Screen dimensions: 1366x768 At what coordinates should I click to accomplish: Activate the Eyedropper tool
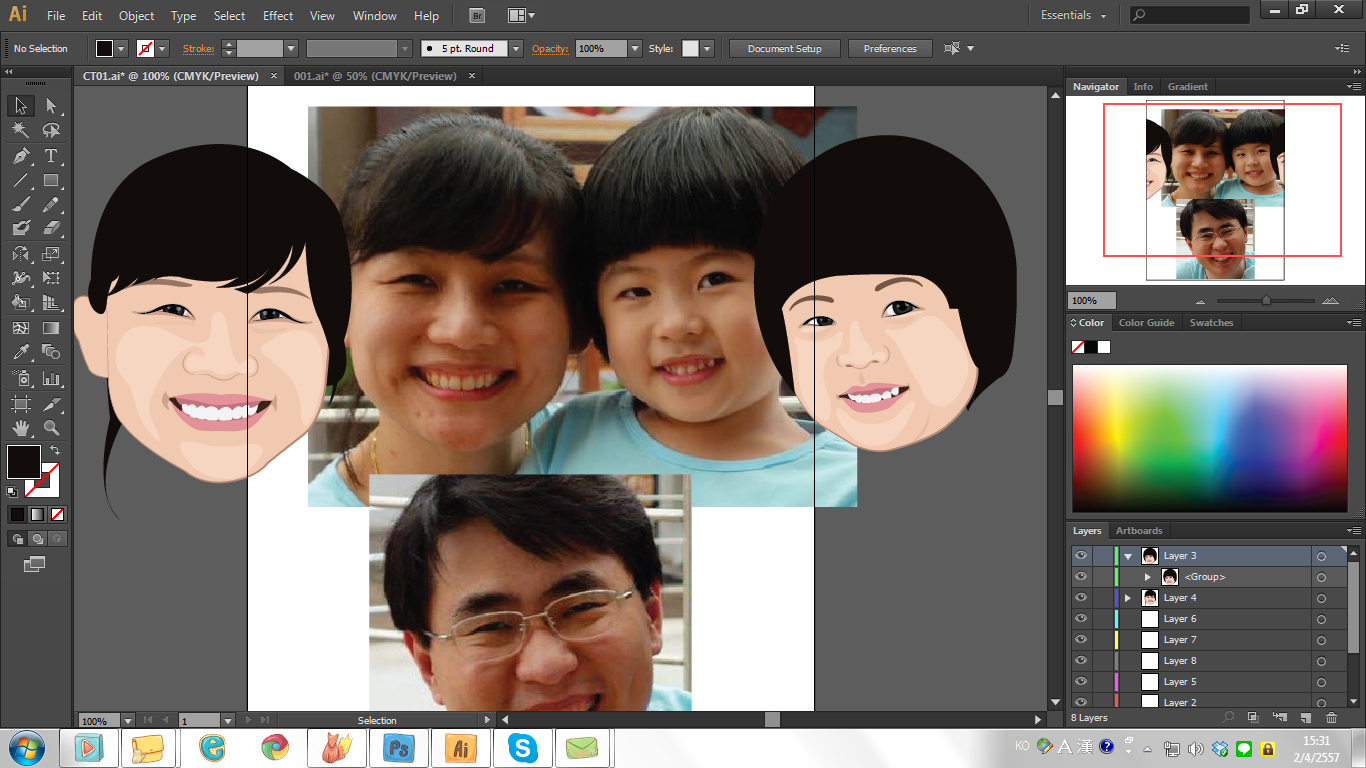21,352
